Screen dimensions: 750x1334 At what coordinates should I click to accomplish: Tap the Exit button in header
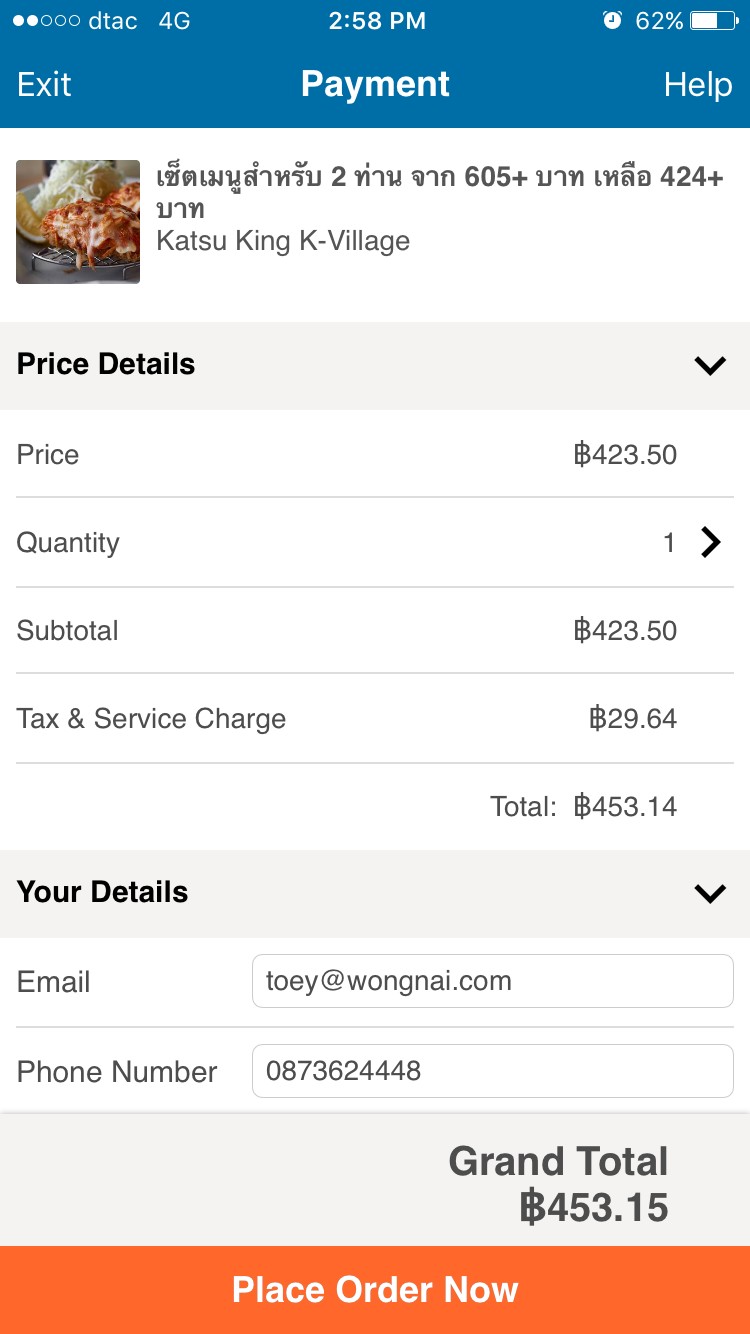coord(44,85)
